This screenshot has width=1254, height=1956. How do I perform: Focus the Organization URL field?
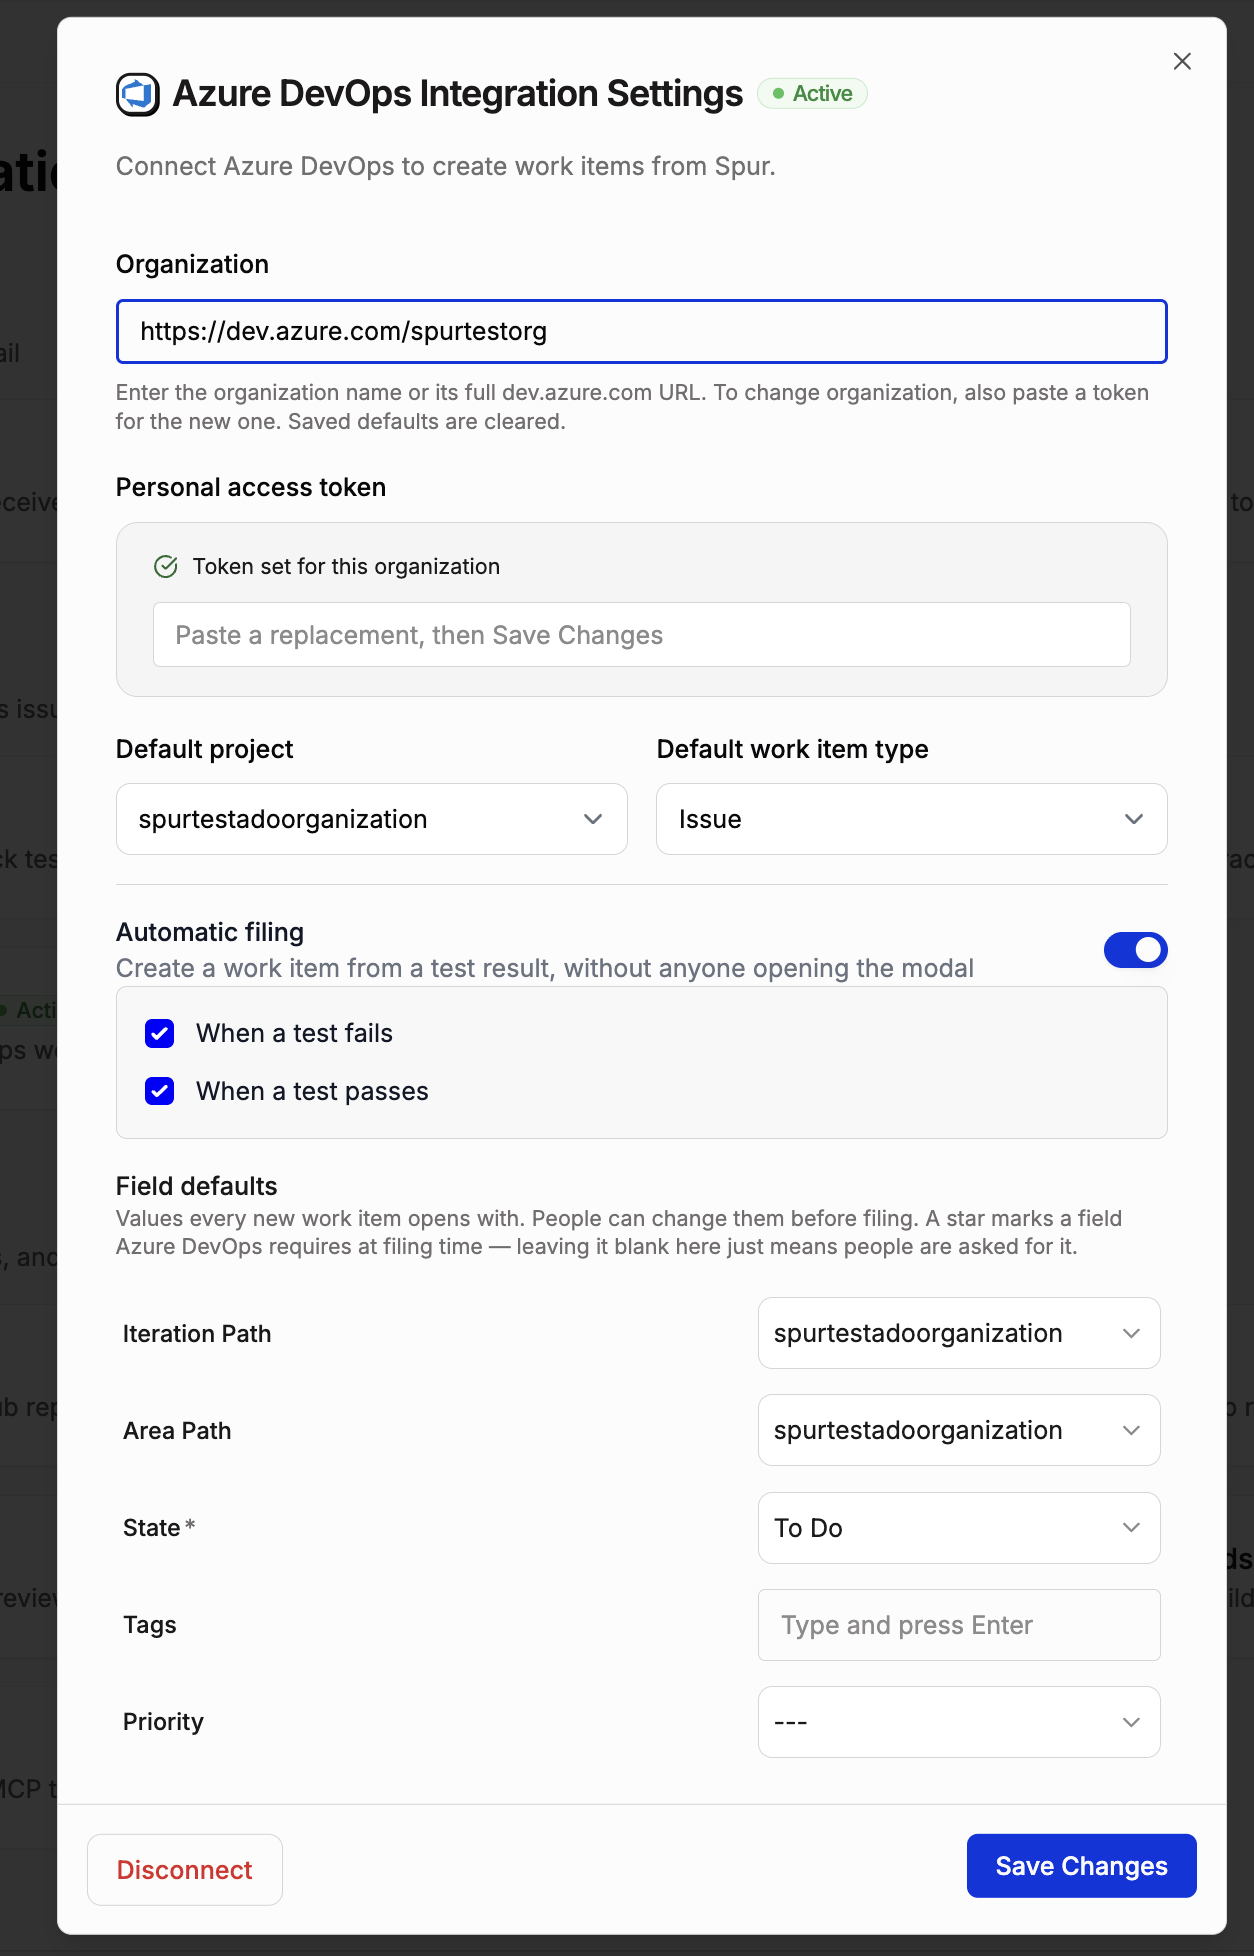[642, 331]
